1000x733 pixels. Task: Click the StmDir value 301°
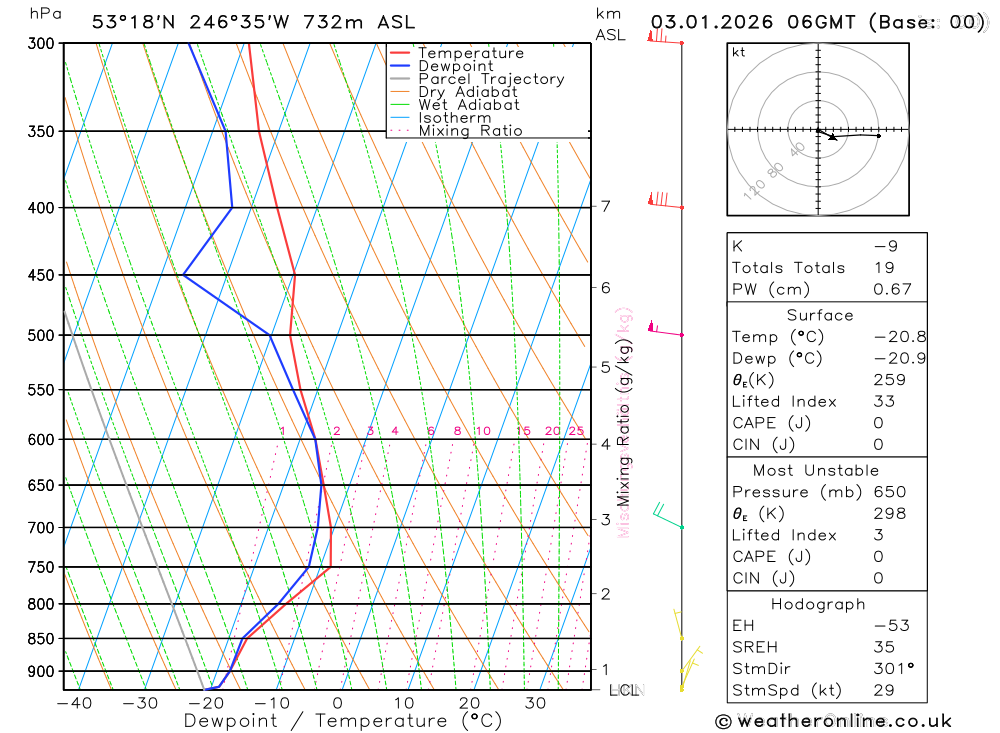(894, 669)
